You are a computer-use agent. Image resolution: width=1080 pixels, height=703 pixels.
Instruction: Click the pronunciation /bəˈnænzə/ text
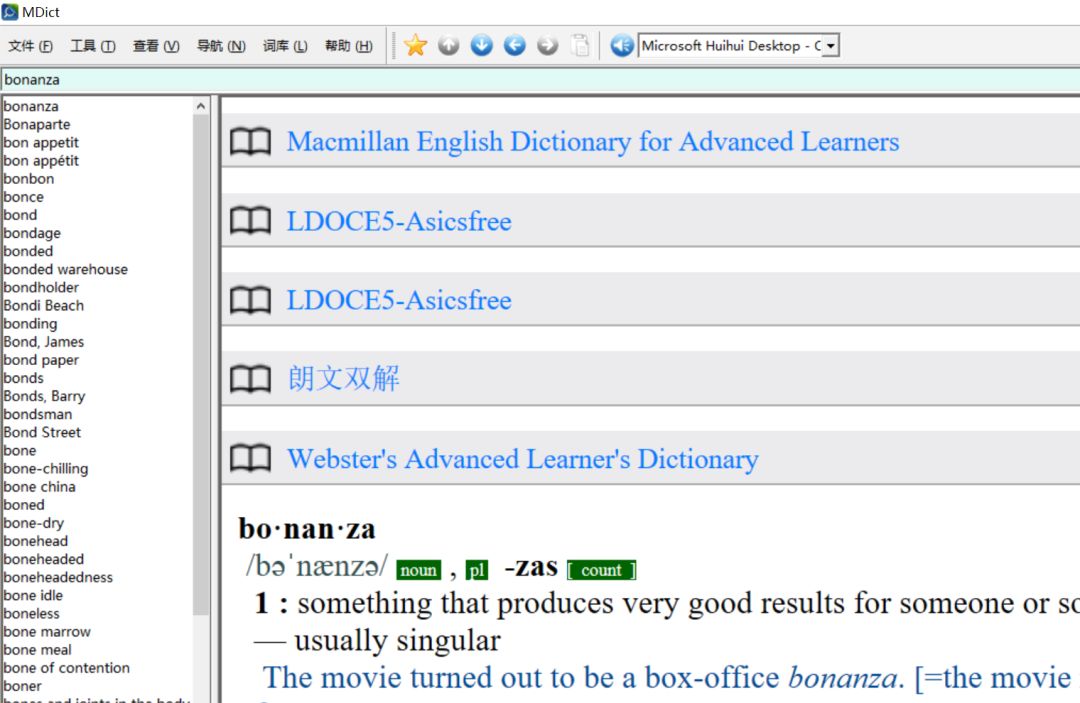(x=318, y=567)
